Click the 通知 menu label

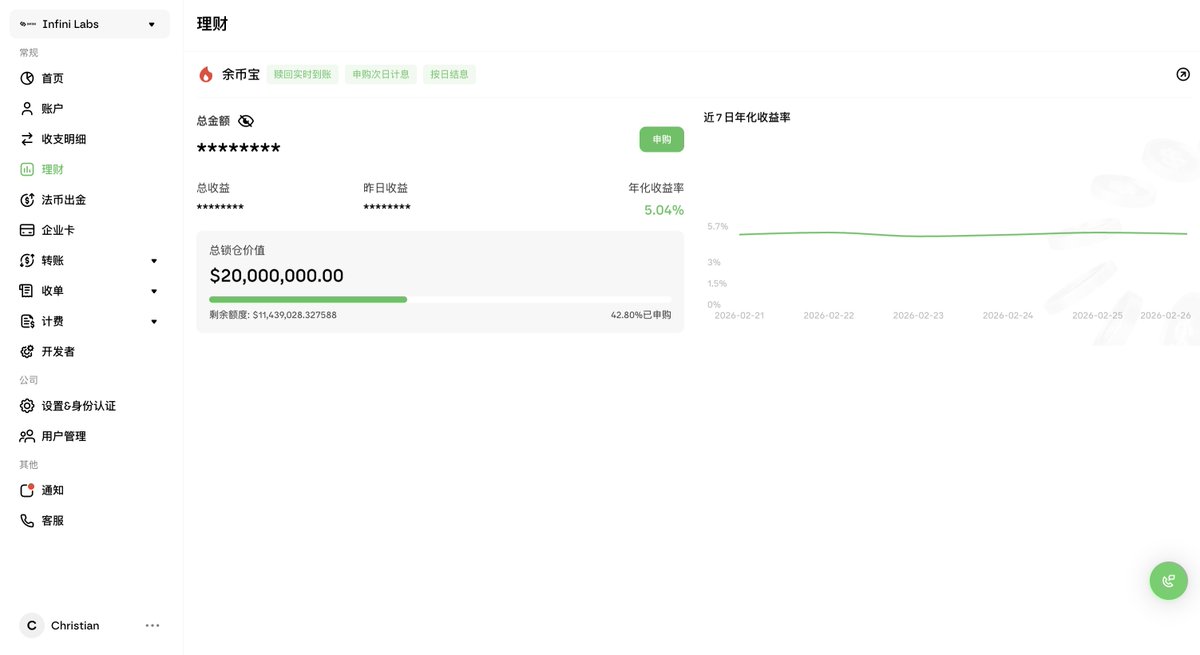click(x=52, y=490)
